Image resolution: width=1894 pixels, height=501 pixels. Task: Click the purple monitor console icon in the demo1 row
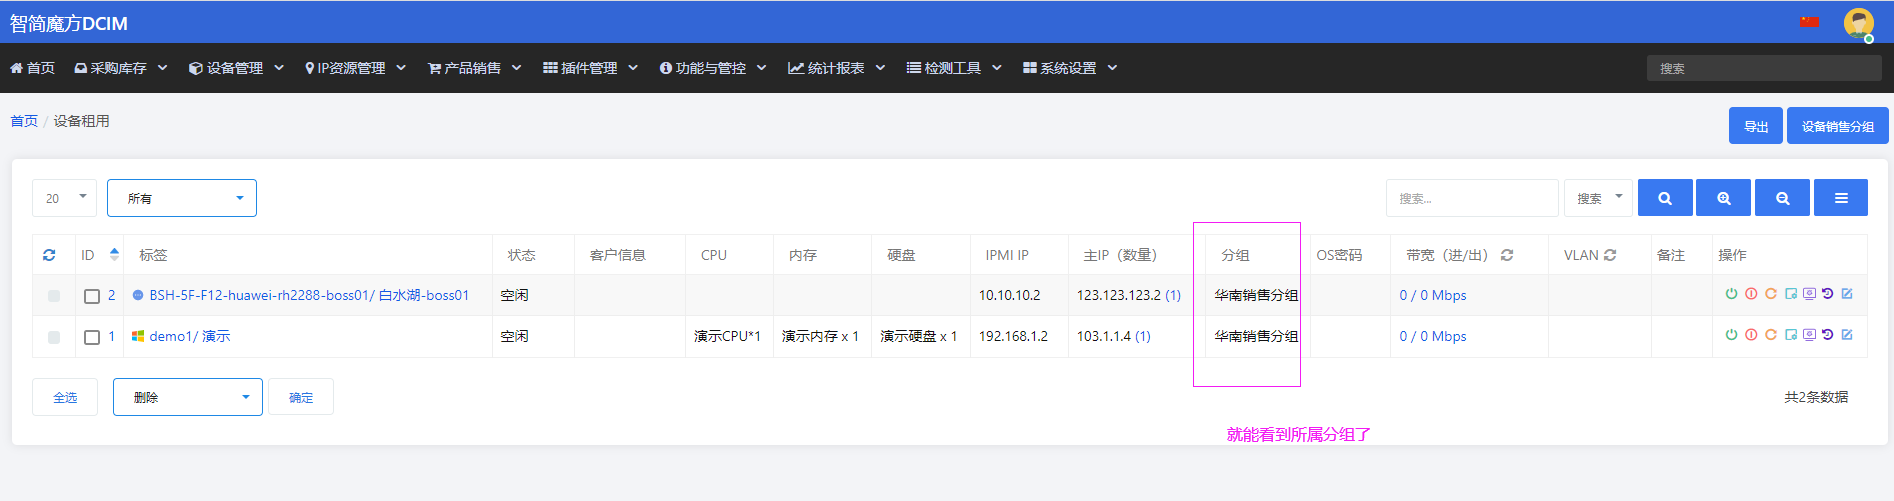[x=1809, y=335]
